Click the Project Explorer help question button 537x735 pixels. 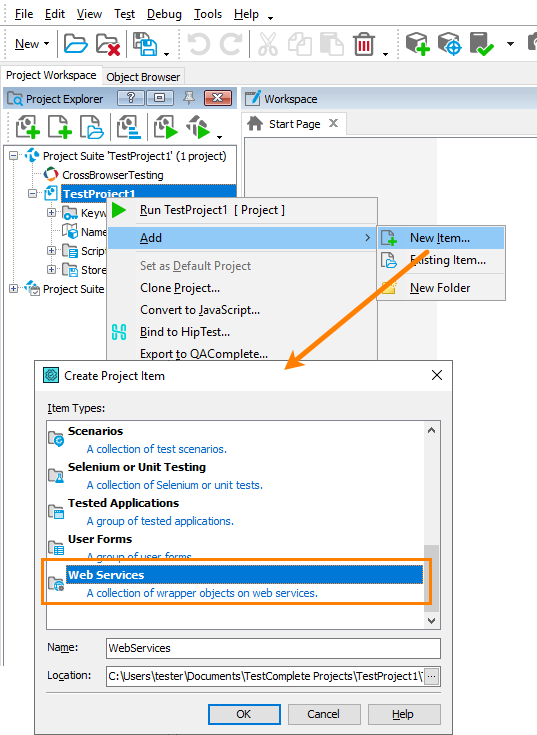[131, 98]
